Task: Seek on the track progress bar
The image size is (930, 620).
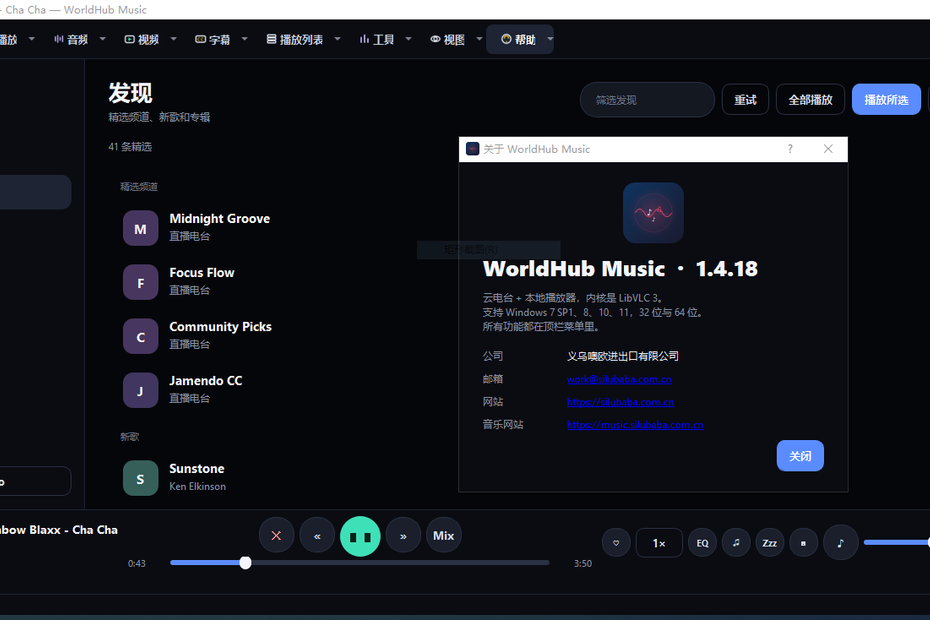Action: tap(359, 562)
